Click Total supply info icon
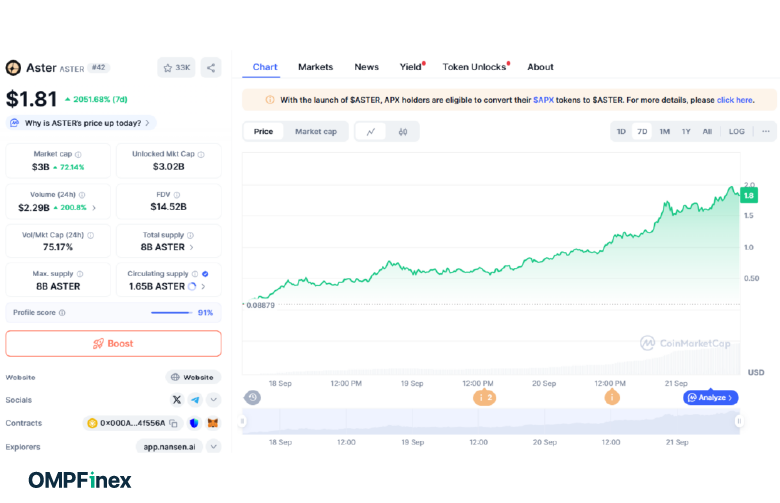The image size is (780, 503). [x=191, y=235]
